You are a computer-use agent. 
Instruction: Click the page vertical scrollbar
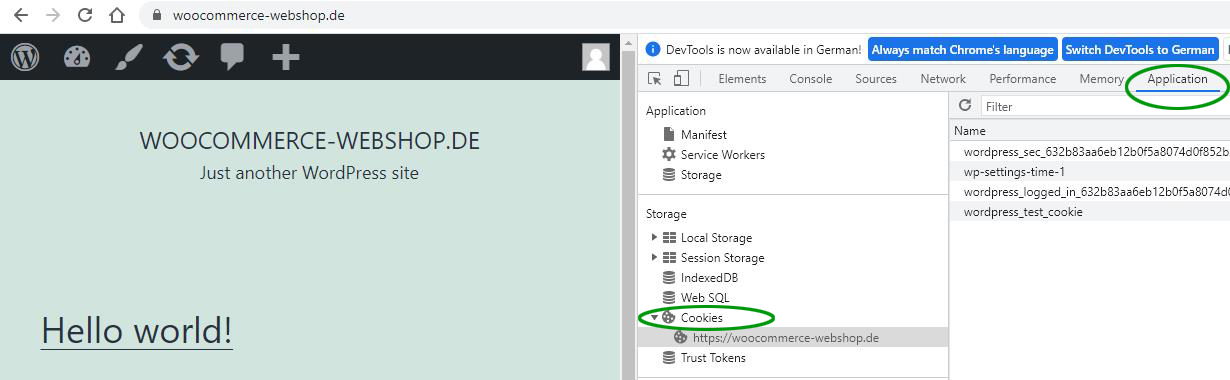tap(628, 207)
